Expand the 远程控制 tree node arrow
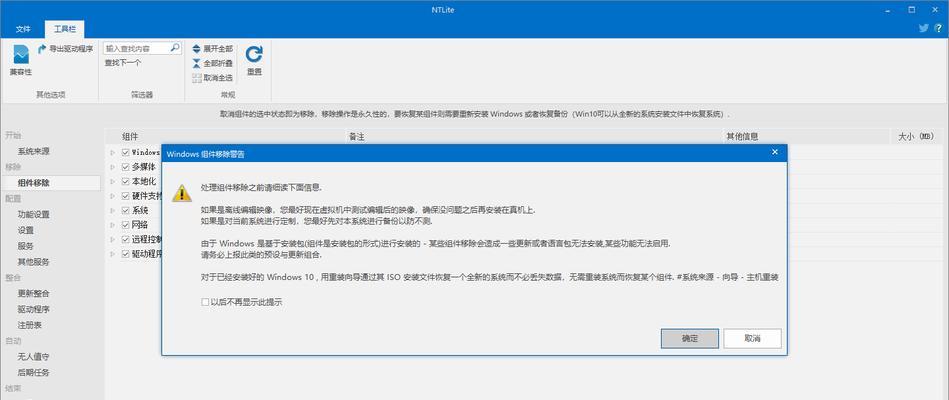 113,240
